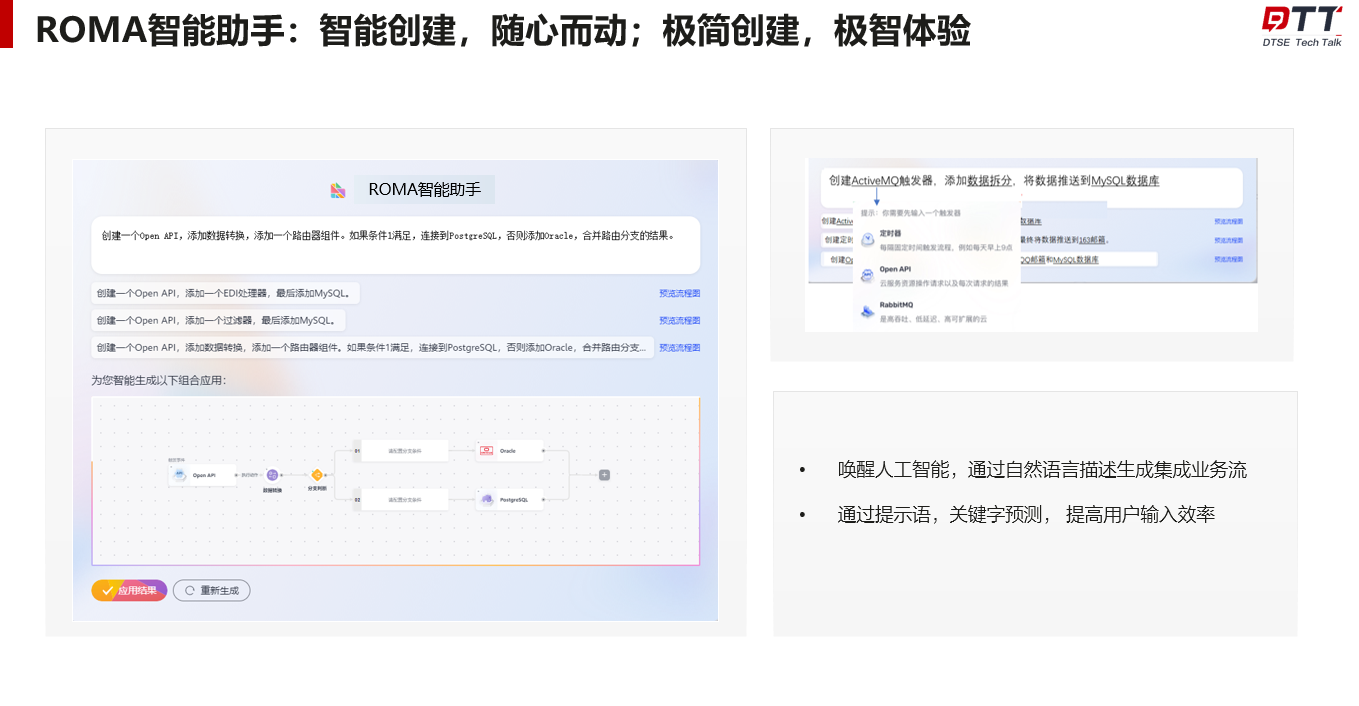
Task: Select the PostgreSQL node icon
Action: point(487,499)
